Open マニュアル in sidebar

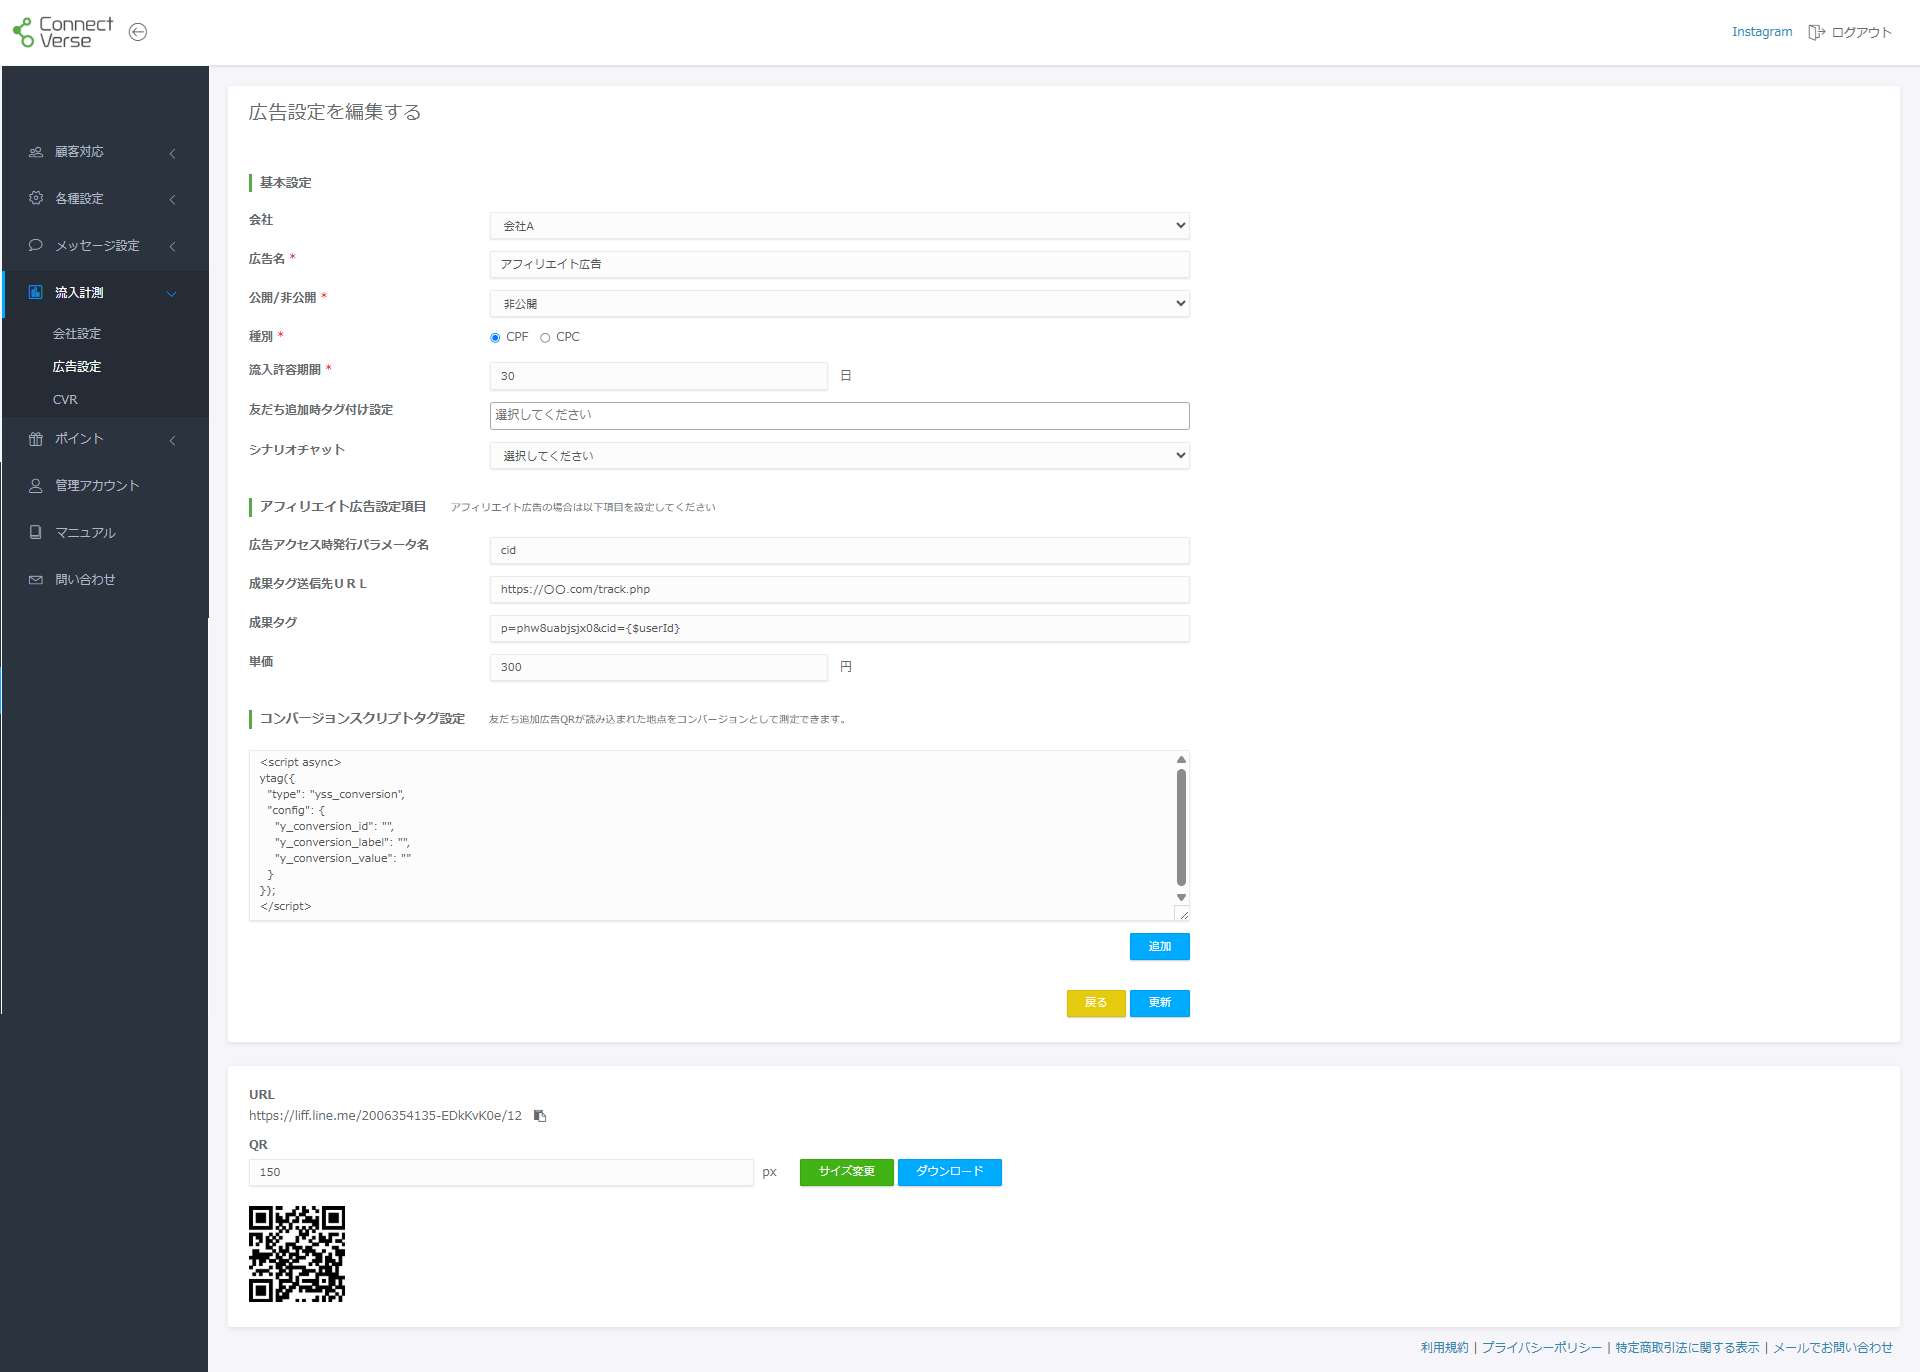pos(85,533)
